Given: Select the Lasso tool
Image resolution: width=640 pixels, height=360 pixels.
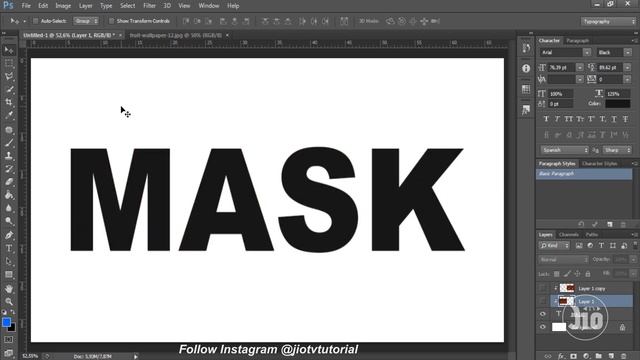Looking at the screenshot, I should tap(9, 76).
